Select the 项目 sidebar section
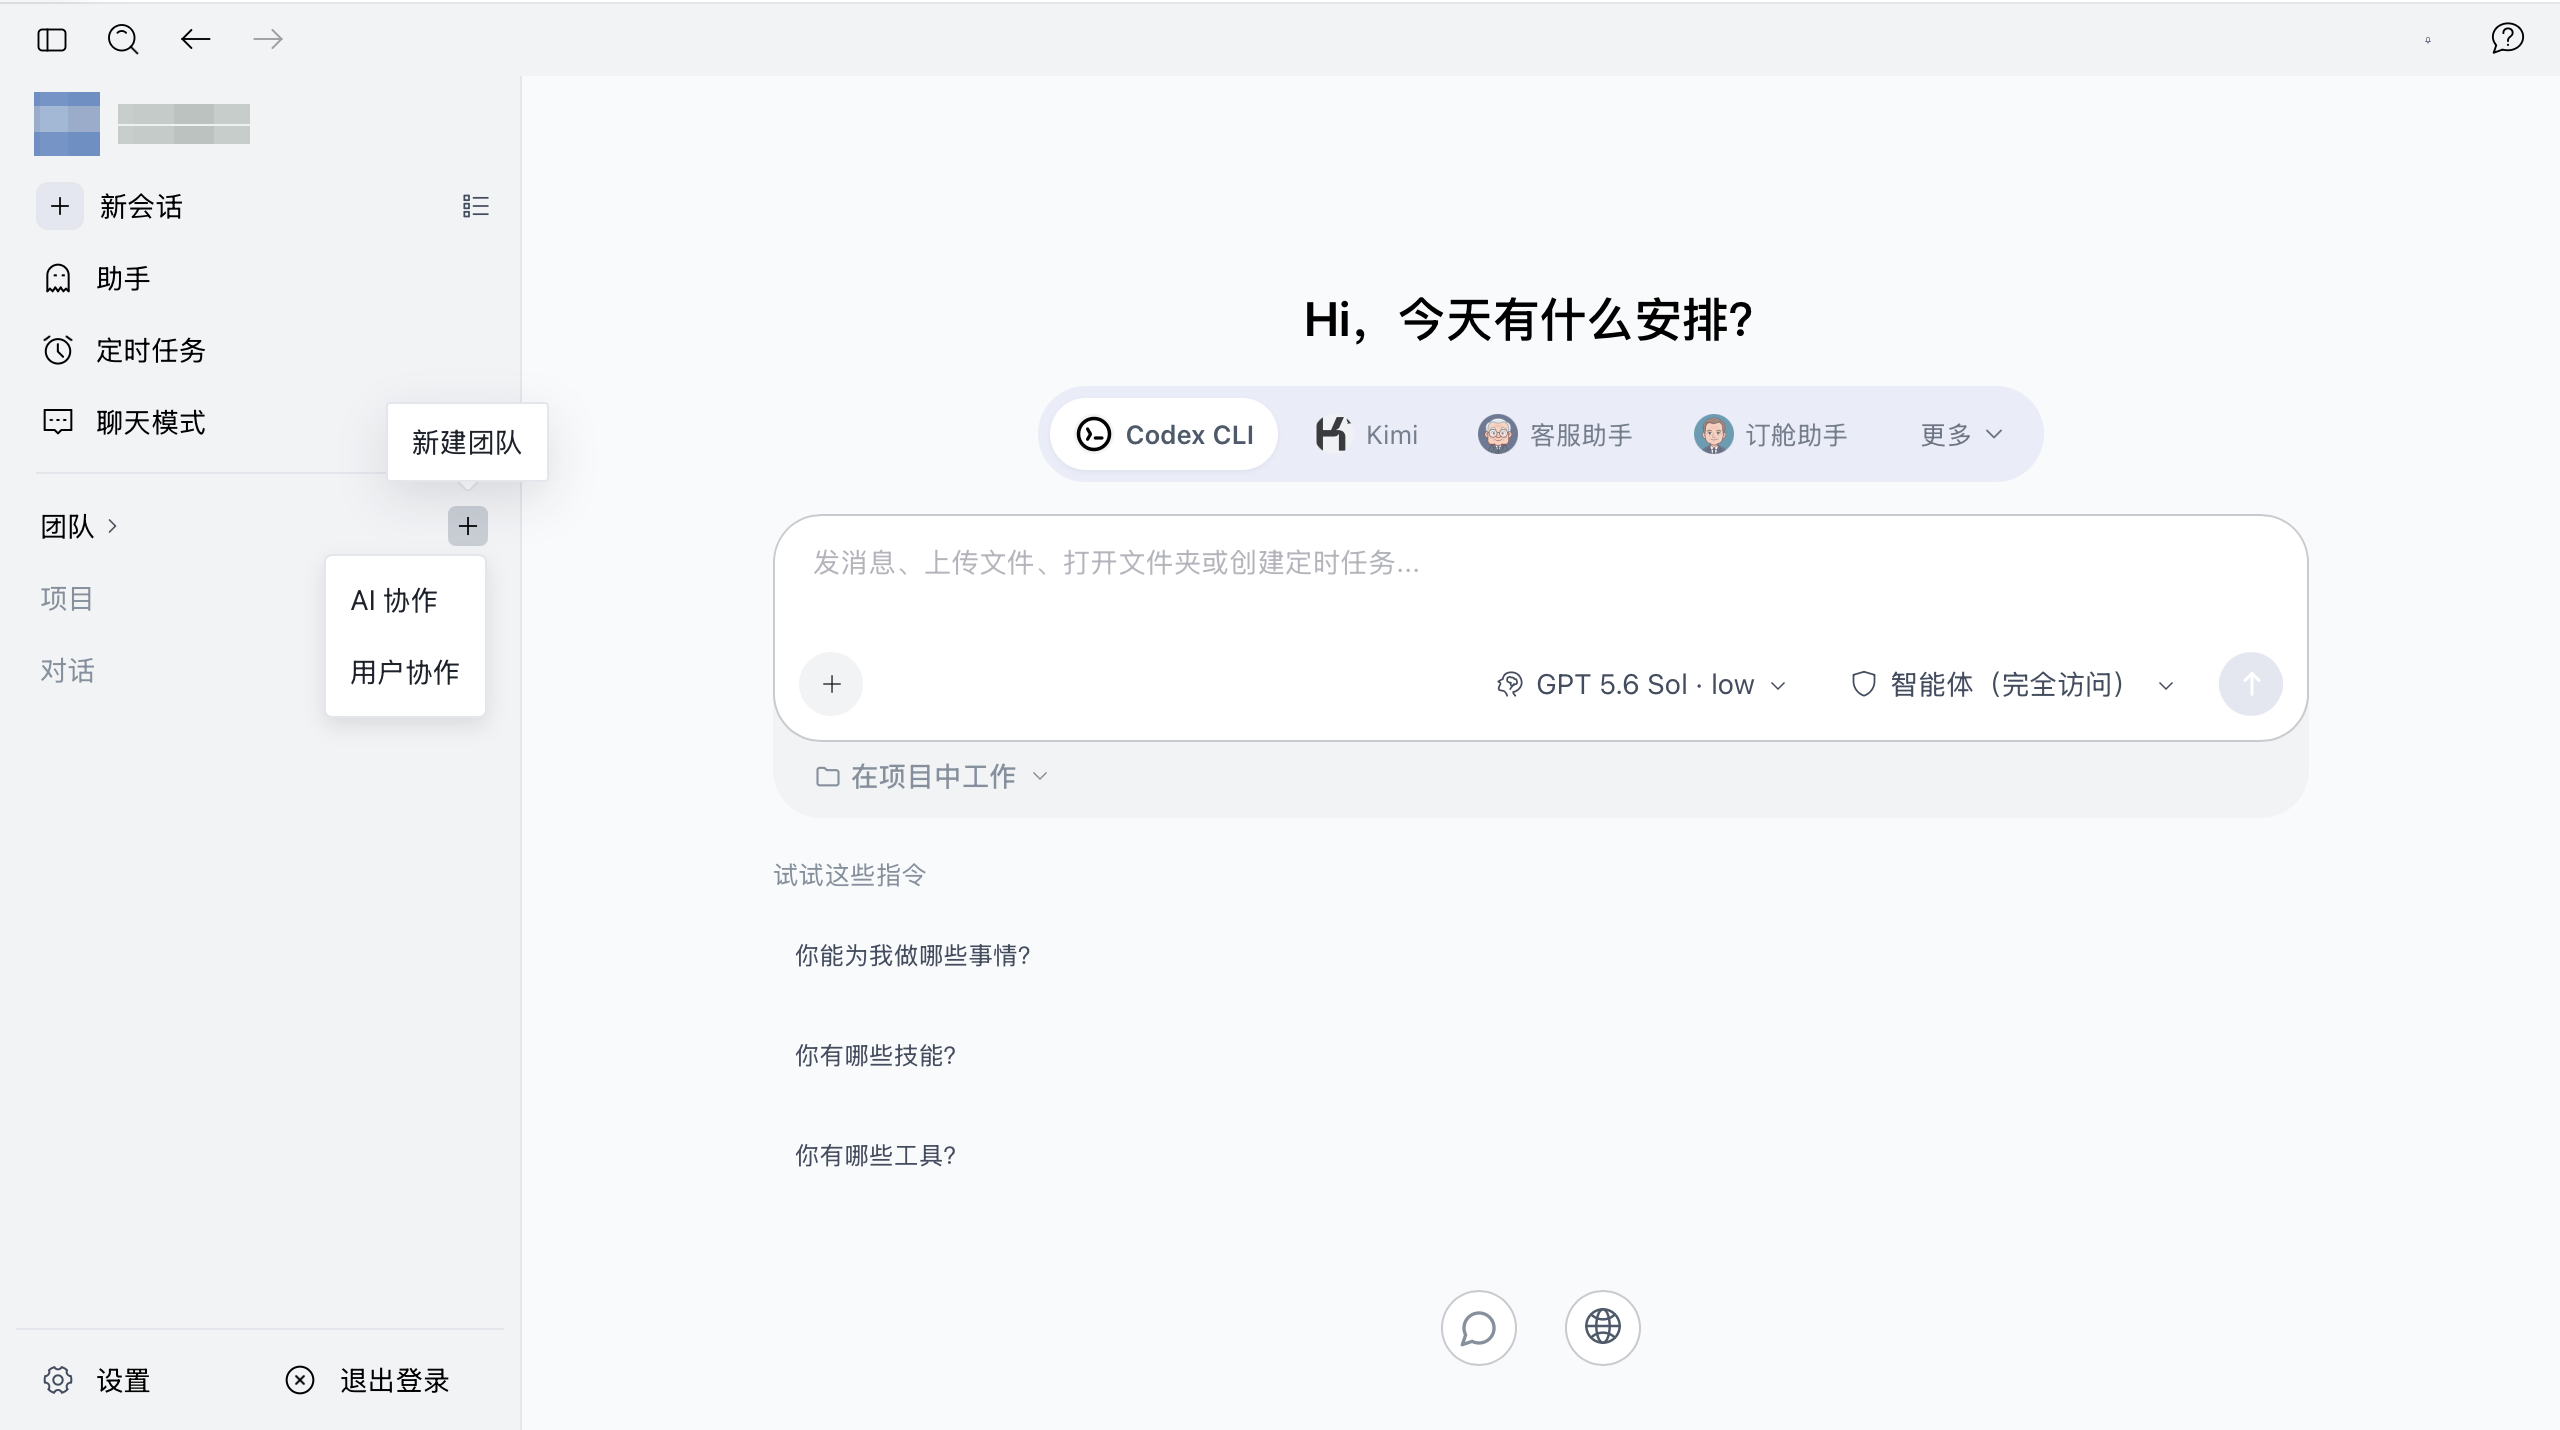 tap(67, 599)
